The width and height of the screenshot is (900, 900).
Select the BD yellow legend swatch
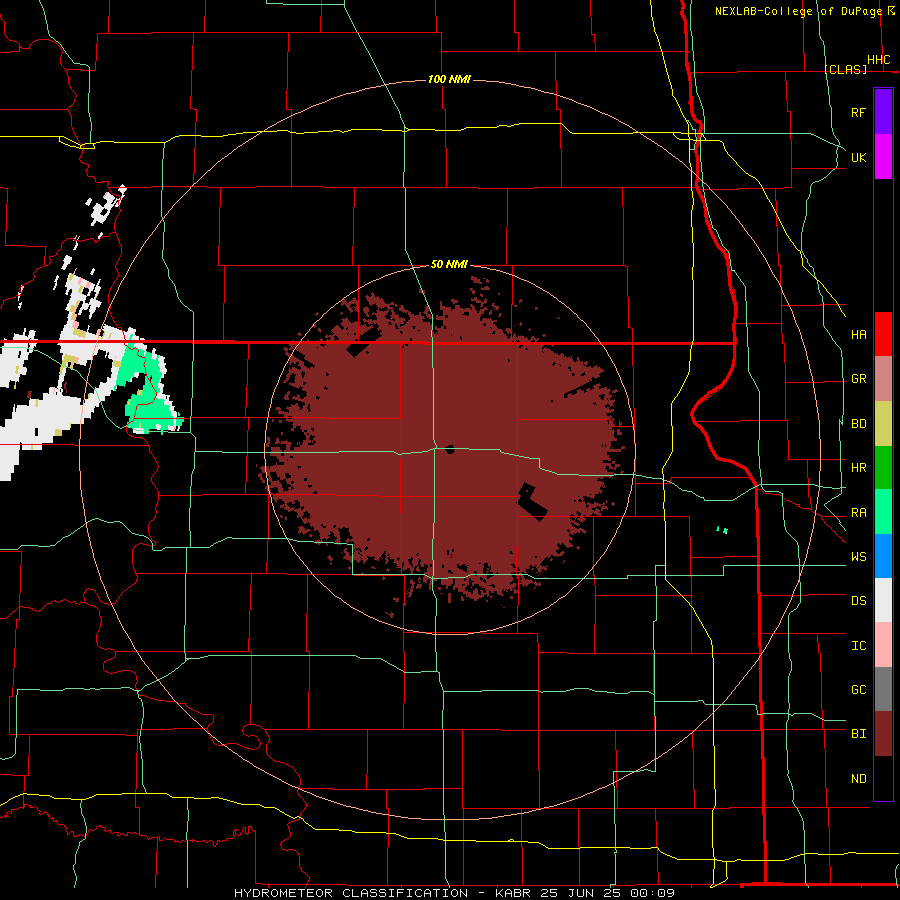tap(883, 423)
